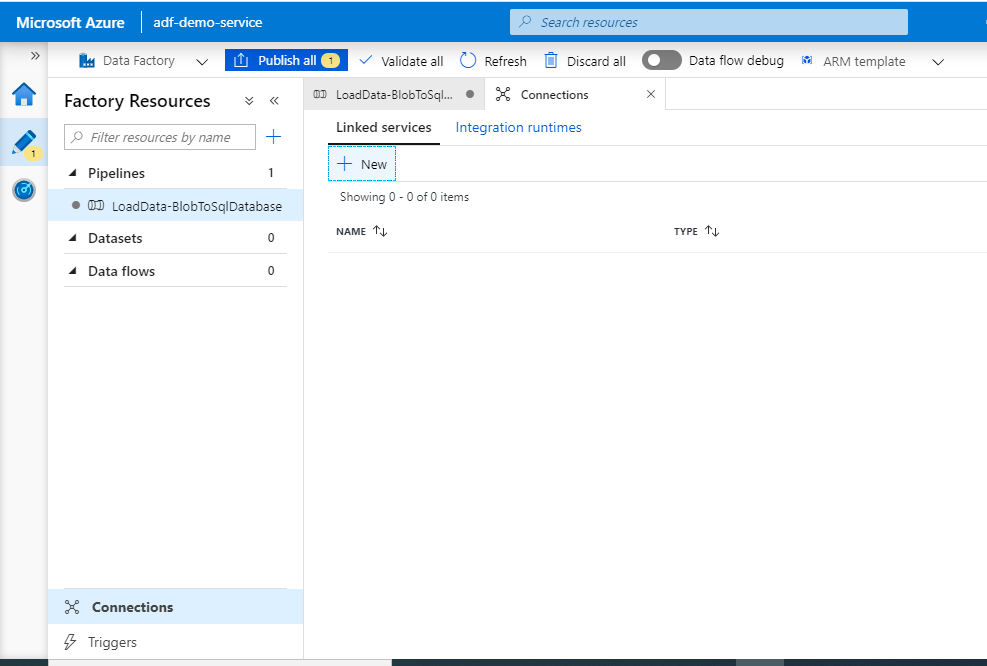Viewport: 987px width, 666px height.
Task: Click in the Search resources box
Action: (x=709, y=22)
